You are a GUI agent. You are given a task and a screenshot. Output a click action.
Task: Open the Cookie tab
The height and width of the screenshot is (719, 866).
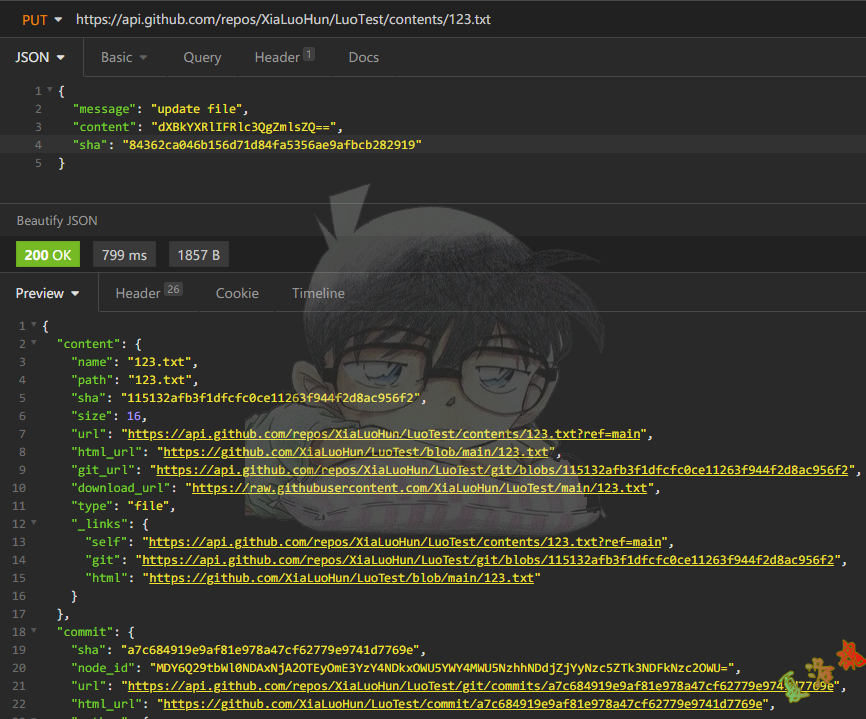pos(237,293)
